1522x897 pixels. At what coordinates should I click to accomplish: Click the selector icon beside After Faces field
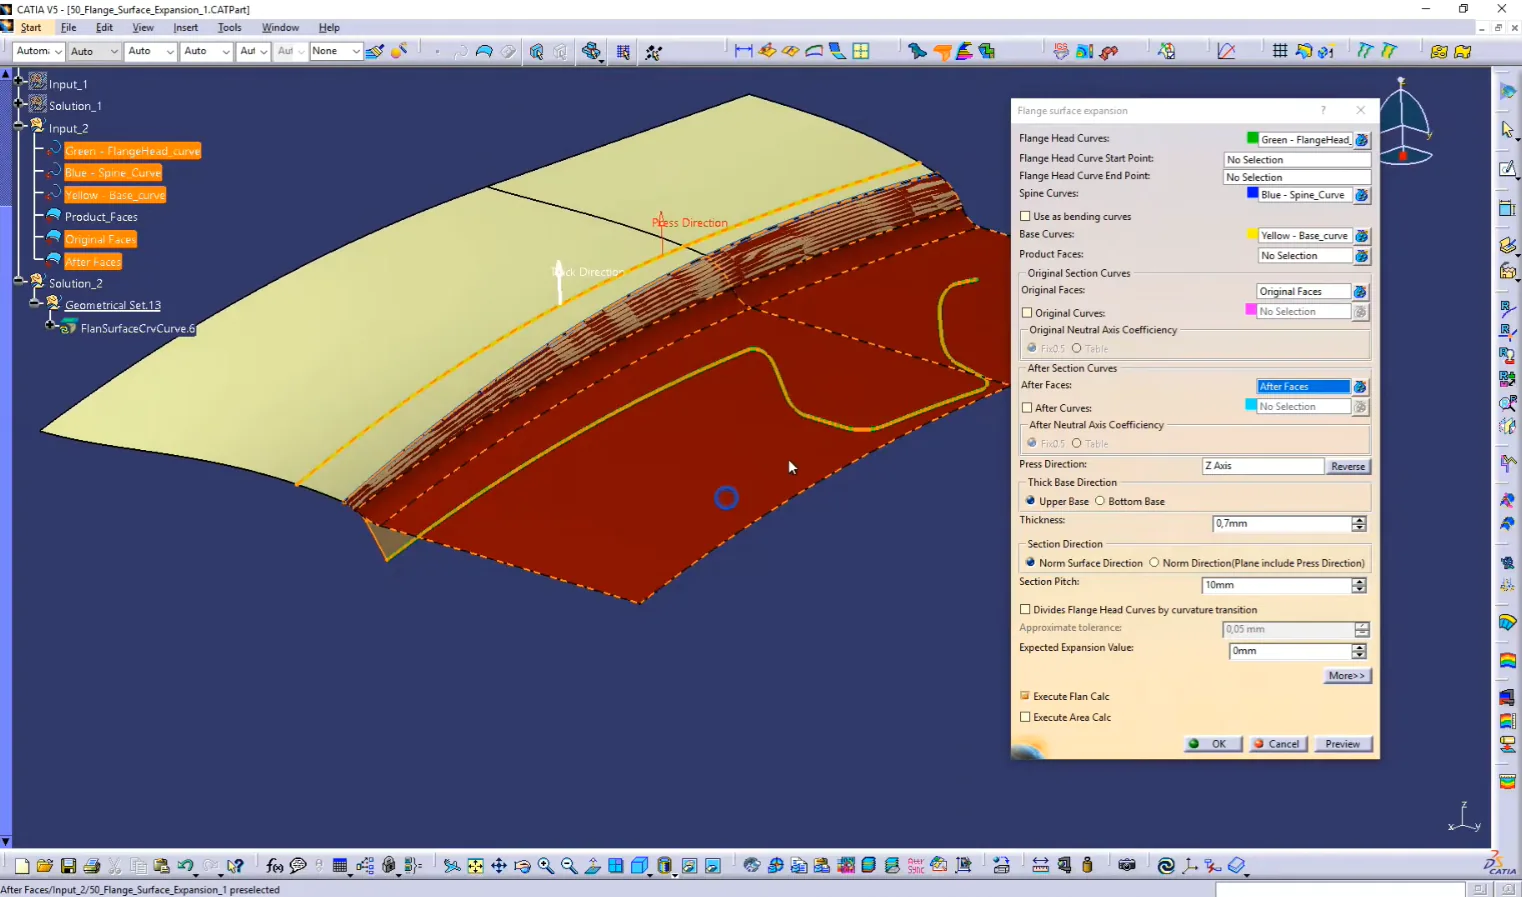point(1360,387)
